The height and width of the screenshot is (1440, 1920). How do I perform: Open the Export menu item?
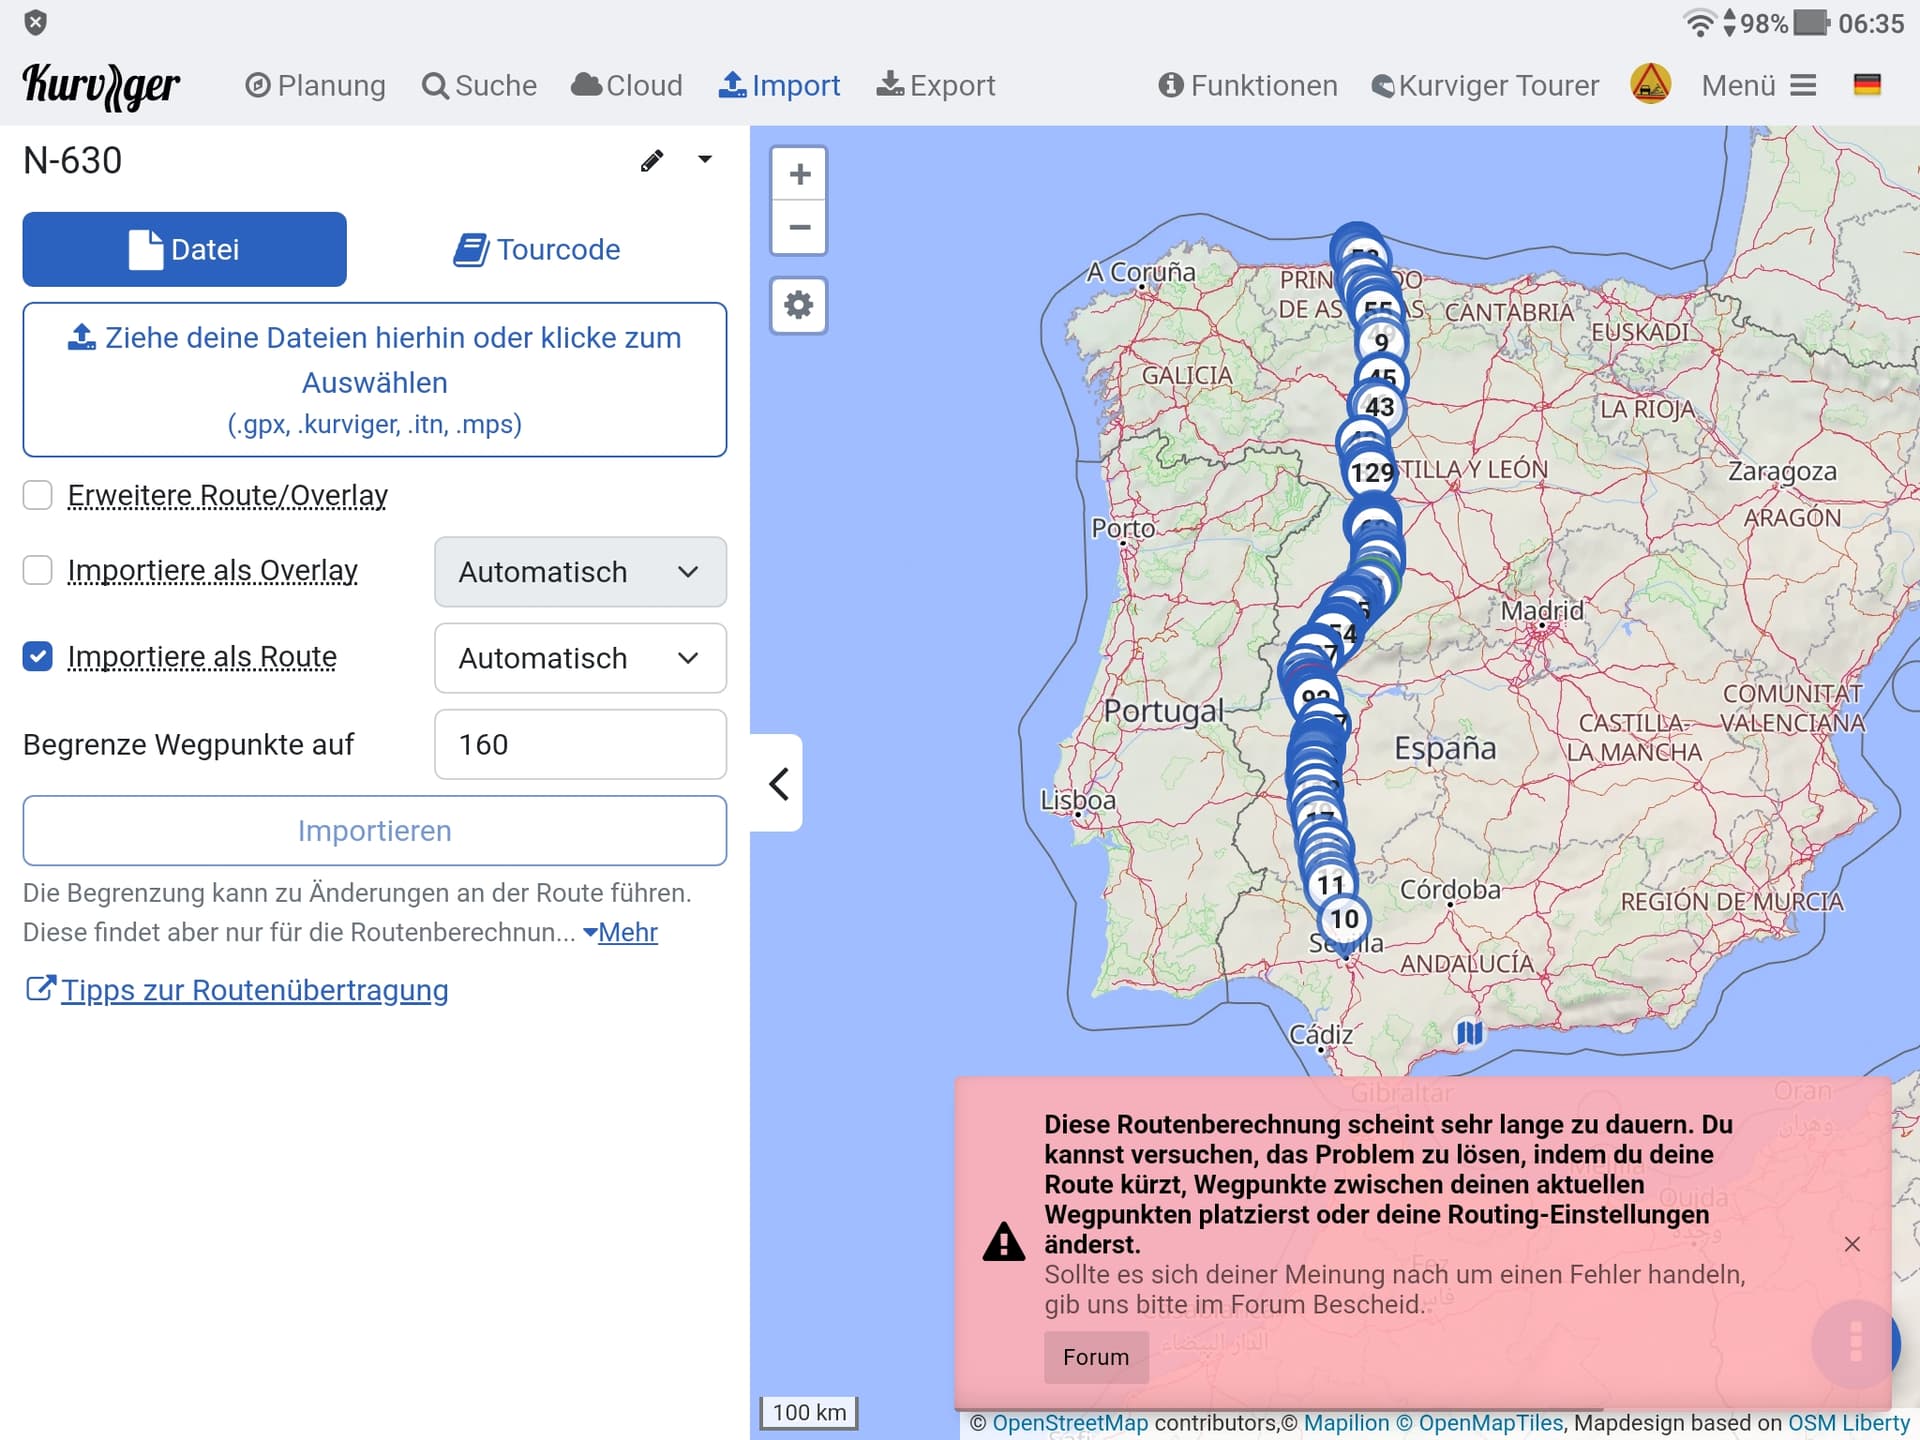[x=936, y=86]
